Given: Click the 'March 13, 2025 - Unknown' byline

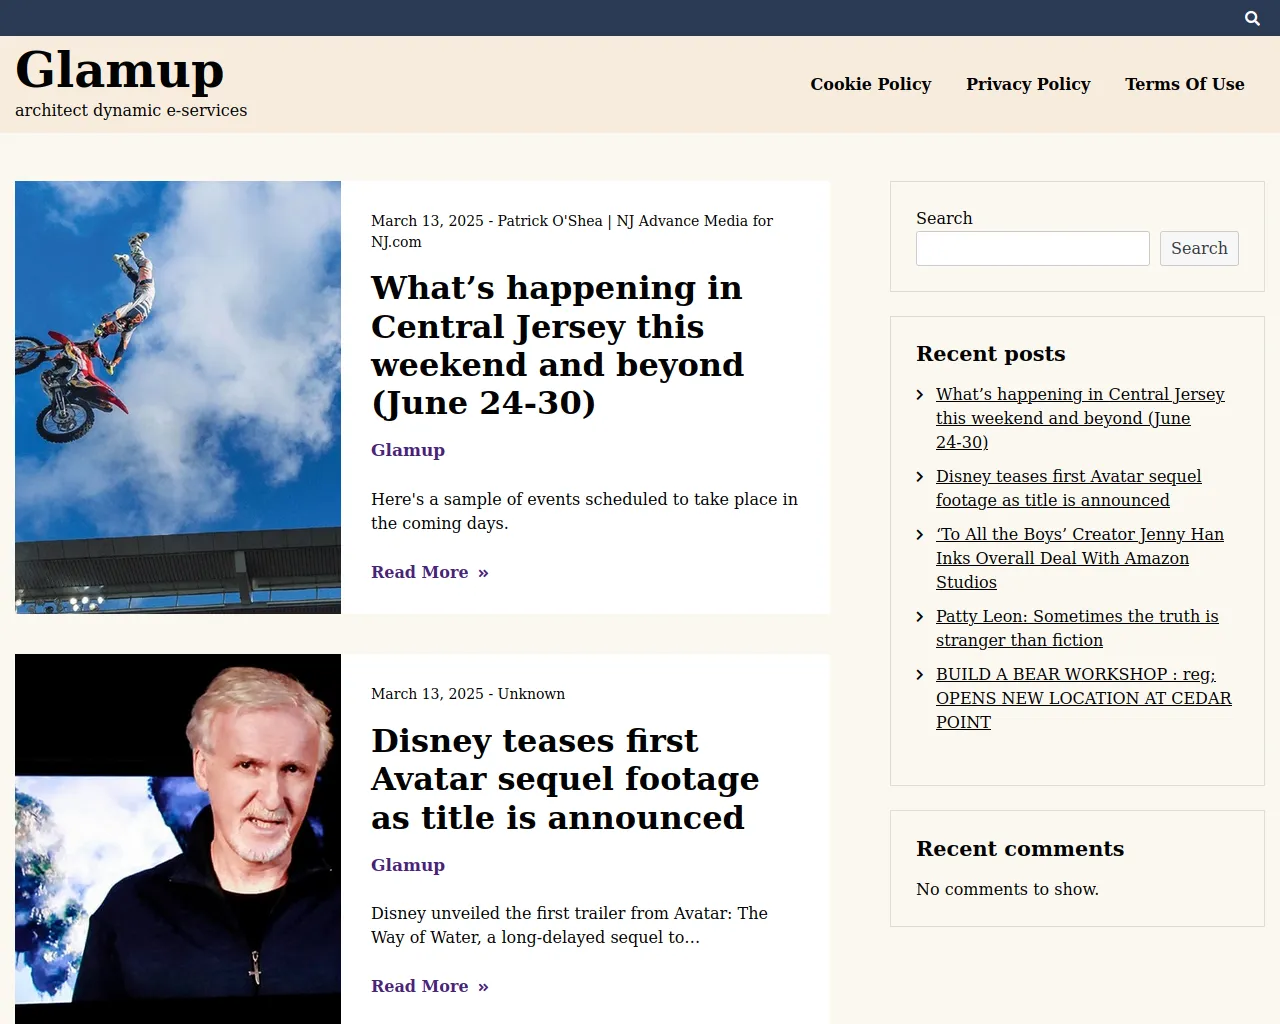Looking at the screenshot, I should tap(468, 694).
